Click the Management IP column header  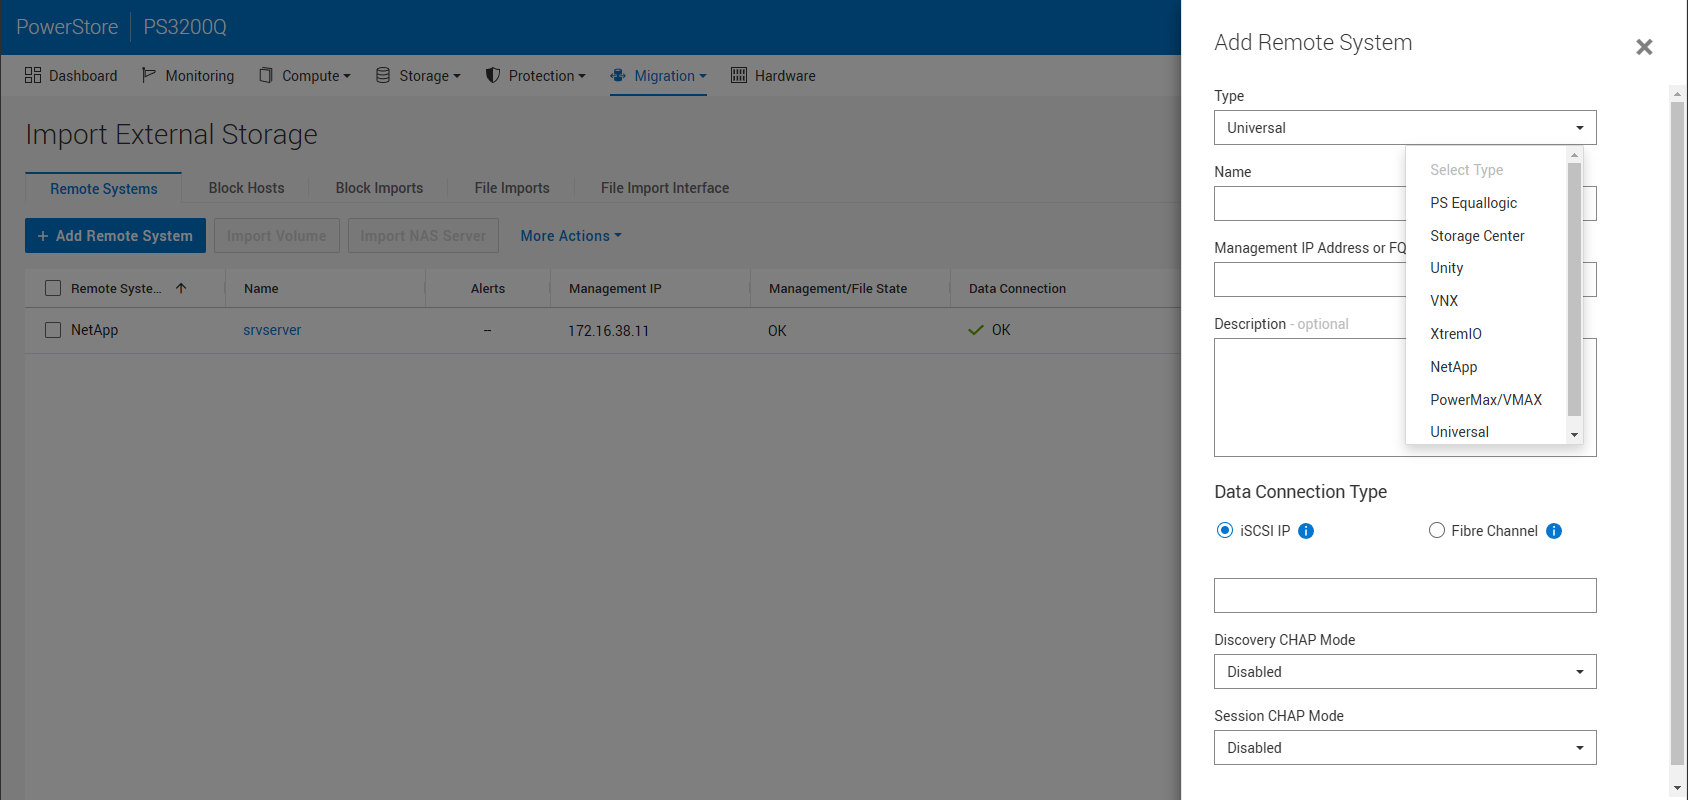tap(615, 288)
